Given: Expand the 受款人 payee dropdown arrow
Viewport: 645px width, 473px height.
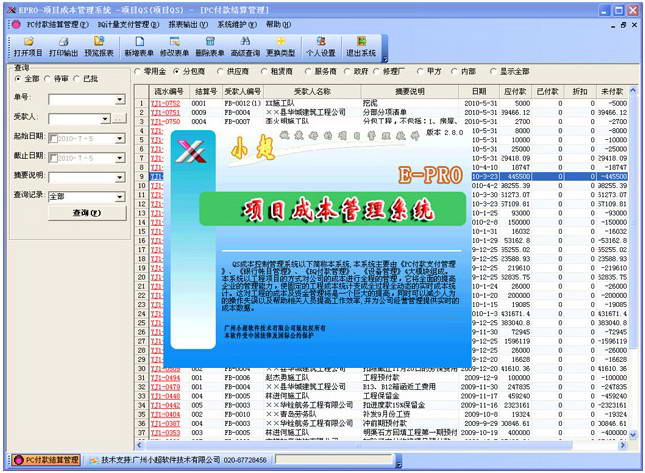Looking at the screenshot, I should [x=105, y=119].
